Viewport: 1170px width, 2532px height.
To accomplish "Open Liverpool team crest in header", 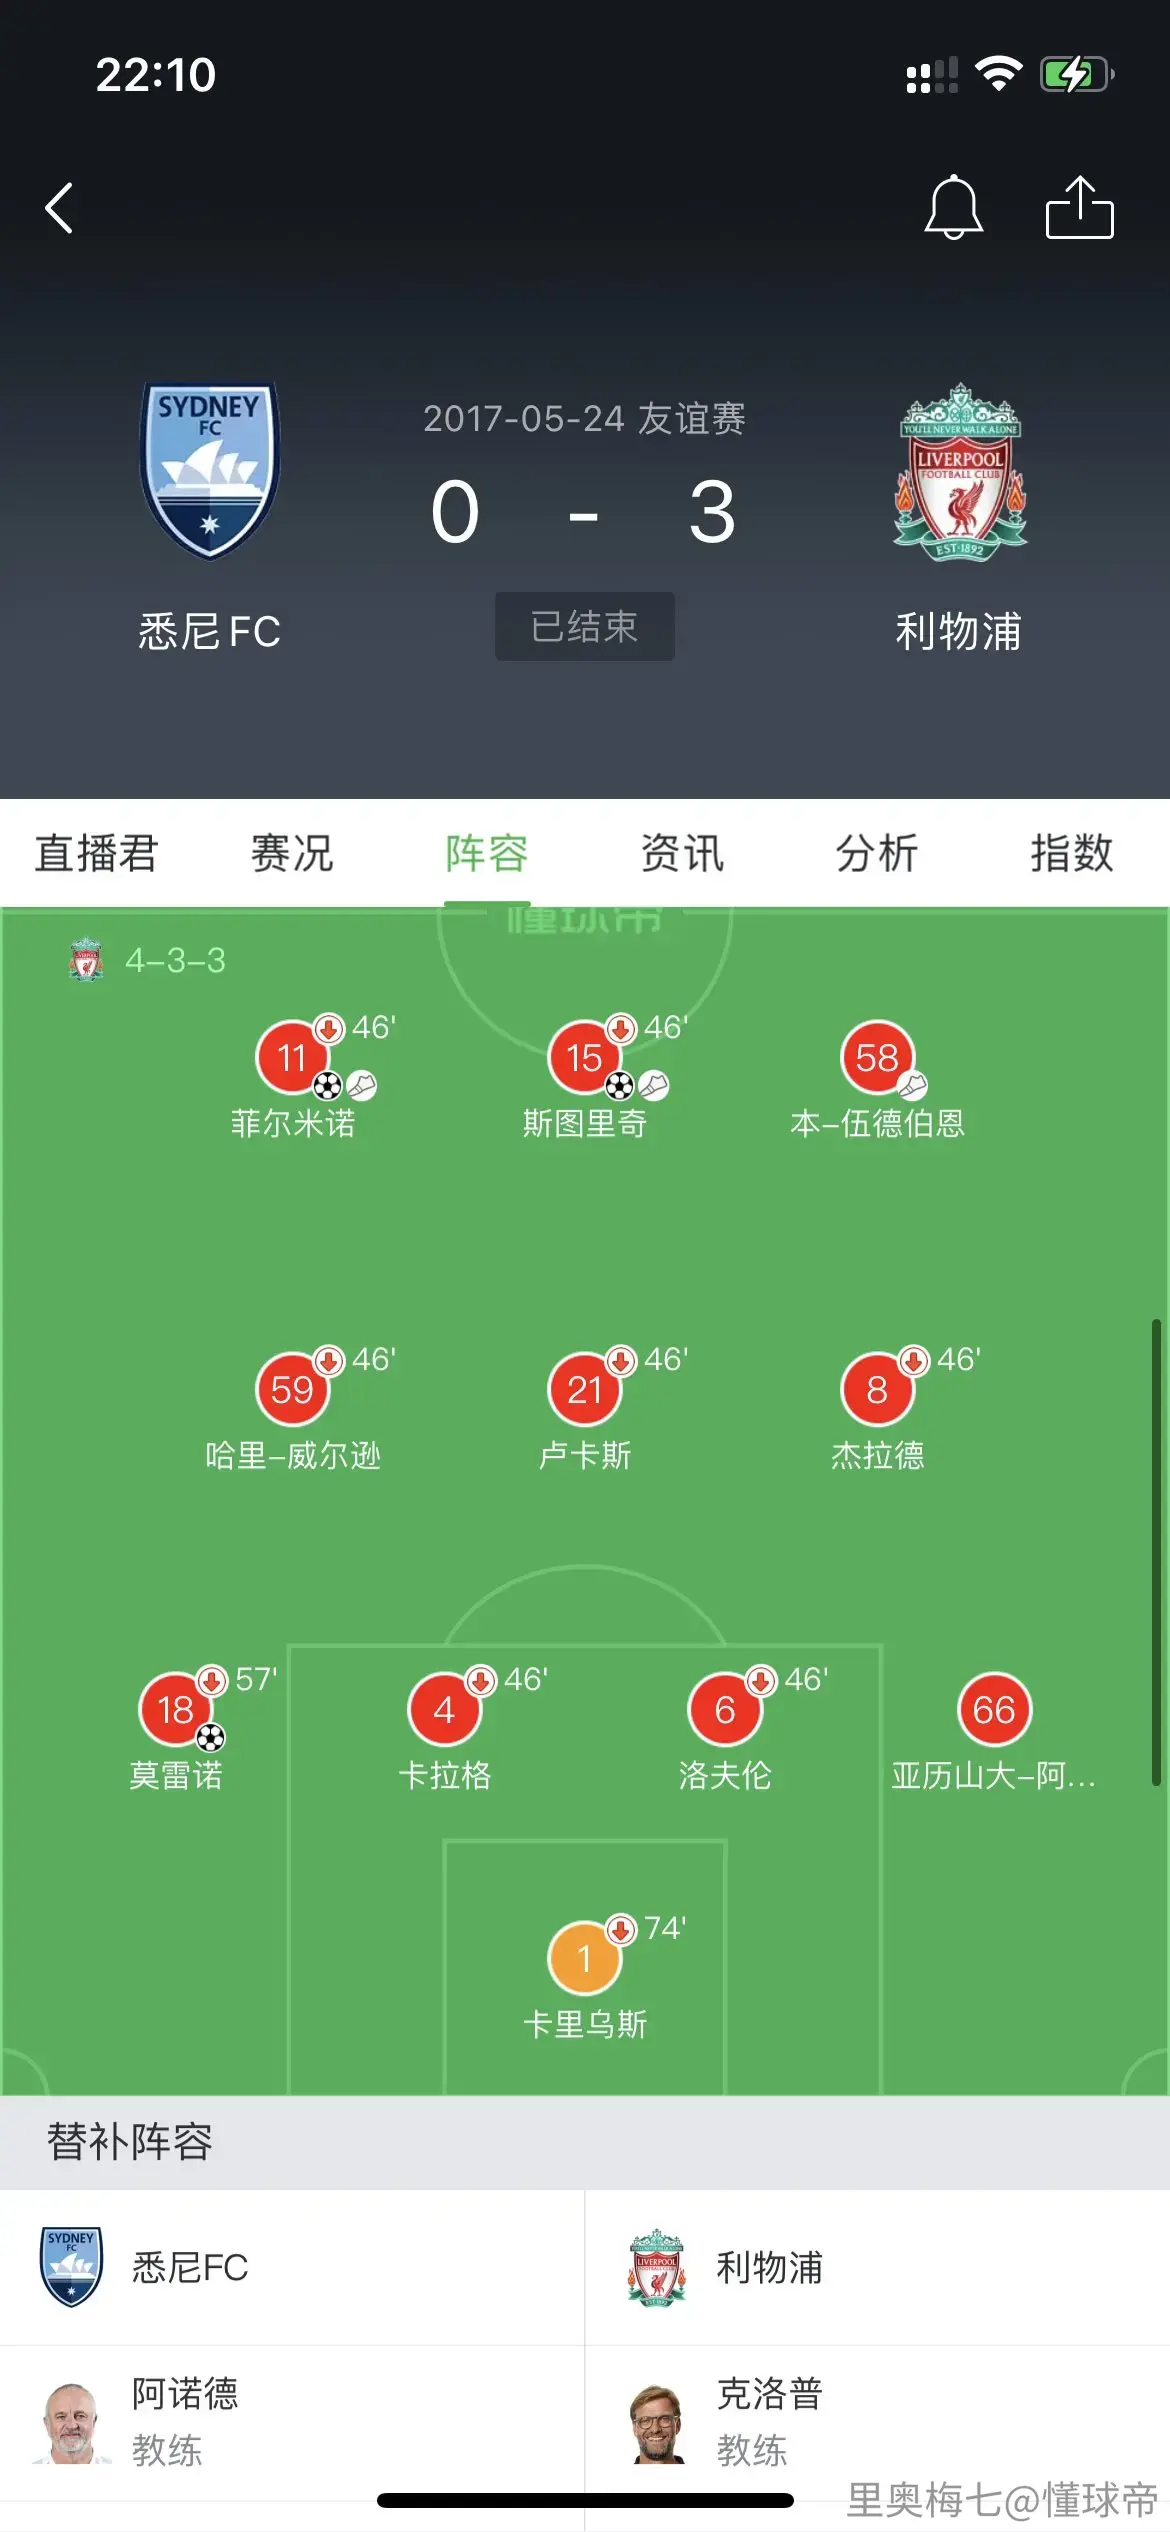I will point(960,471).
